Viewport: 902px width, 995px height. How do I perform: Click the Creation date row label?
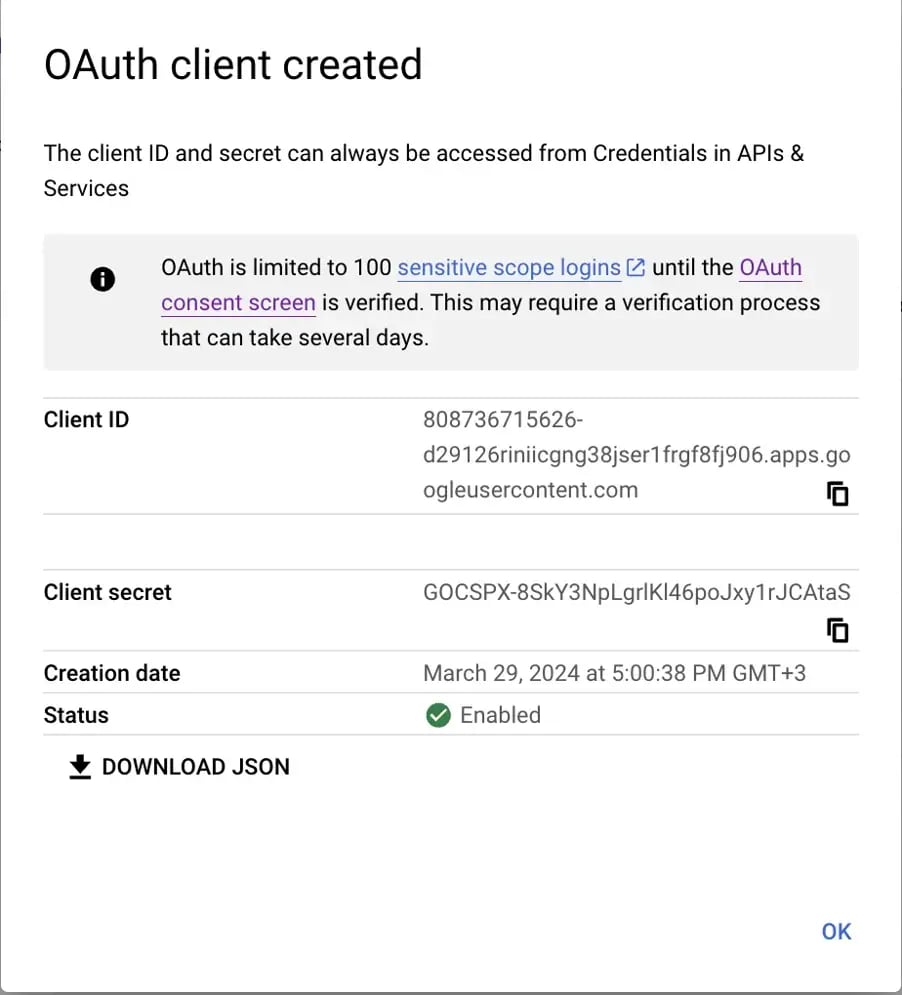[x=112, y=673]
